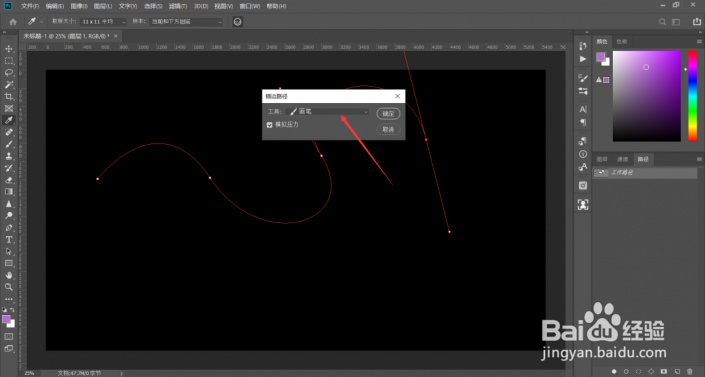Search icon in top-right bar
Viewport: 705px width, 377px height.
coord(662,22)
